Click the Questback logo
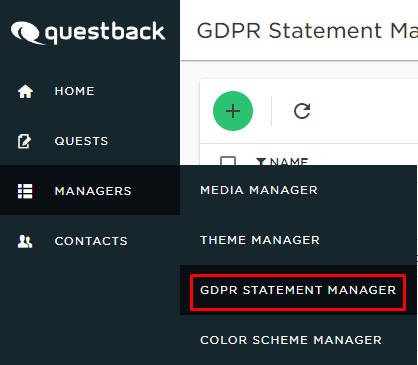The image size is (418, 365). [88, 33]
